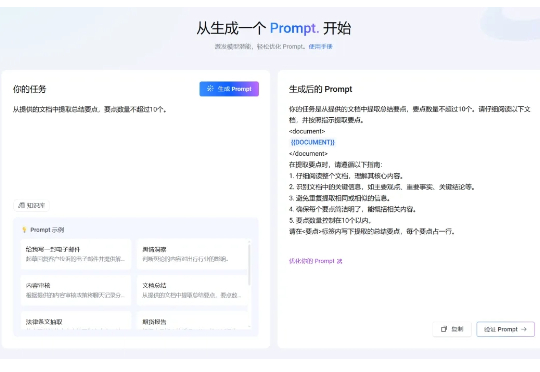The width and height of the screenshot is (540, 372).
Task: Click the purple Prompt optimization link
Action: point(315,261)
